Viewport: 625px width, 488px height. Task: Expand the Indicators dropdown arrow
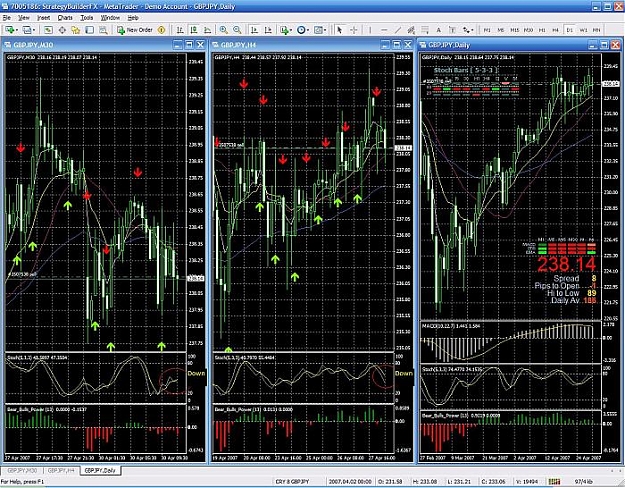pyautogui.click(x=291, y=30)
